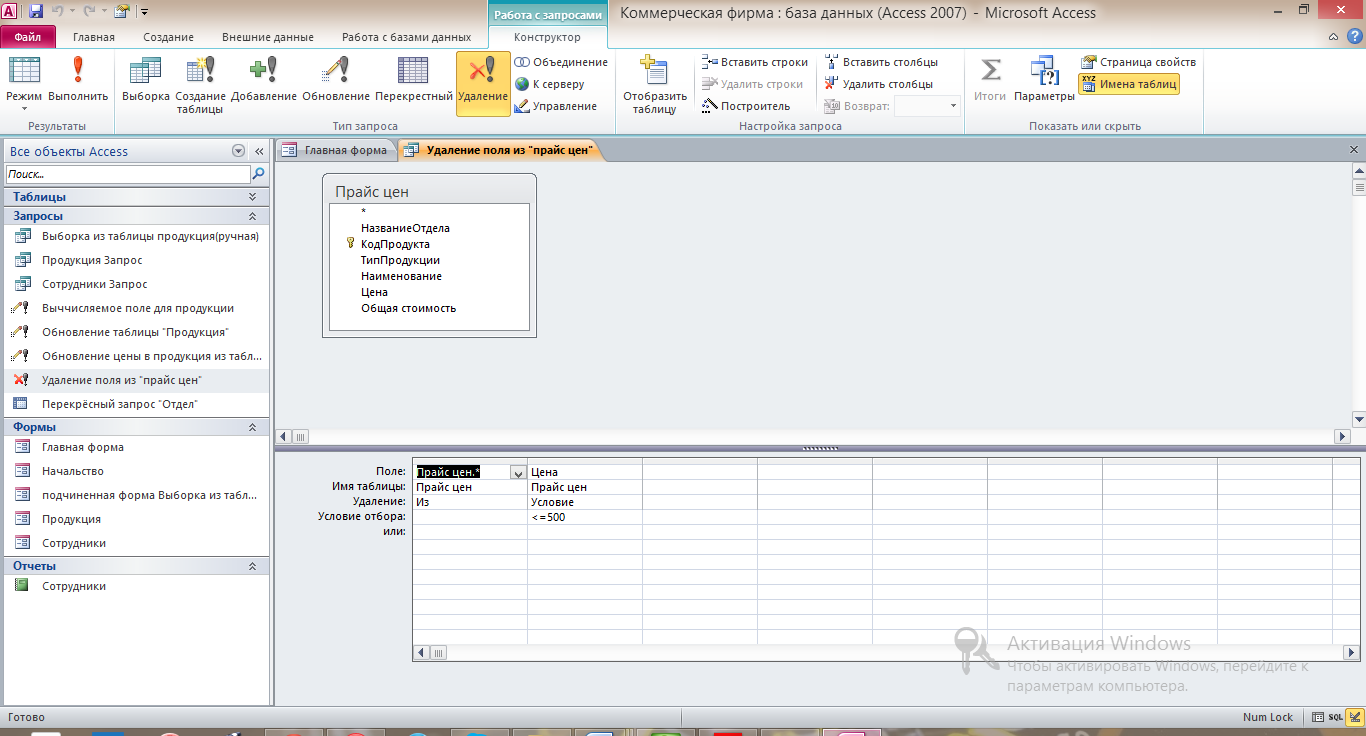Select Перекрёсный запрос "Отдел"
Screen dimensions: 1366x736
click(x=136, y=404)
